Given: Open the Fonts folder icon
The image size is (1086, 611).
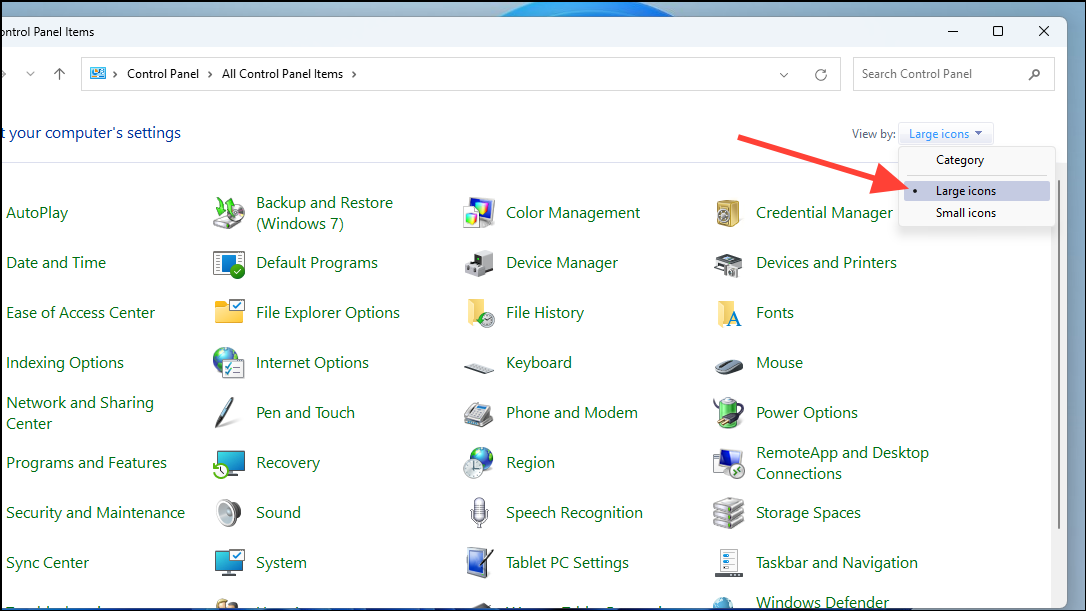Looking at the screenshot, I should pyautogui.click(x=729, y=313).
